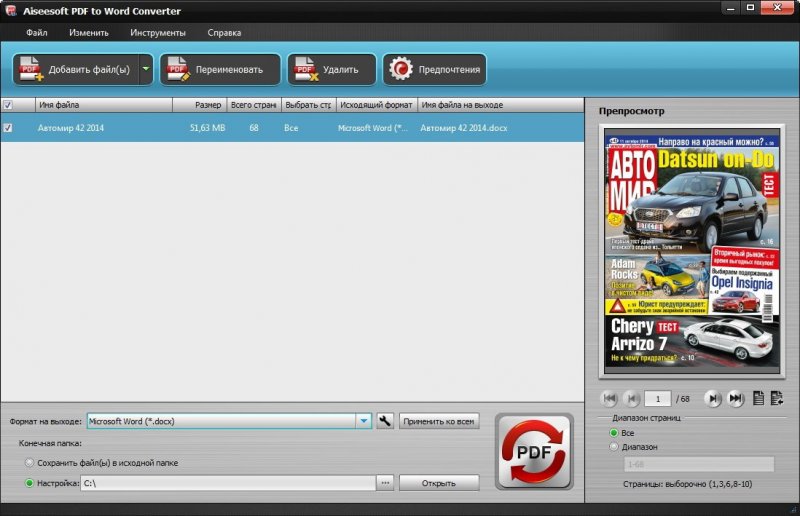Screen dimensions: 800x516
Task: Click the magazine cover preview thumbnail
Action: point(691,251)
